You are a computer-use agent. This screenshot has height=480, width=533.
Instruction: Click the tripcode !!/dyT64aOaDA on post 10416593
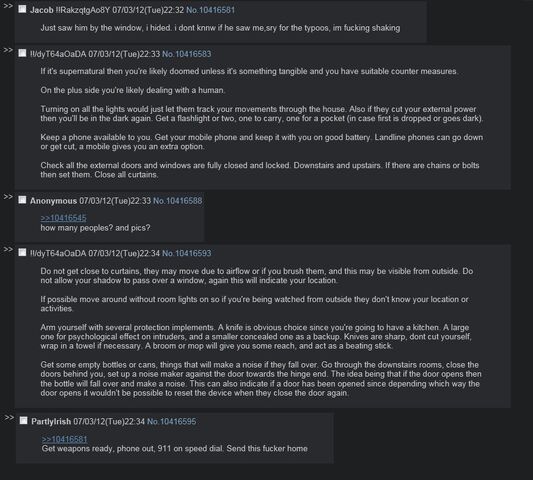[x=58, y=253]
